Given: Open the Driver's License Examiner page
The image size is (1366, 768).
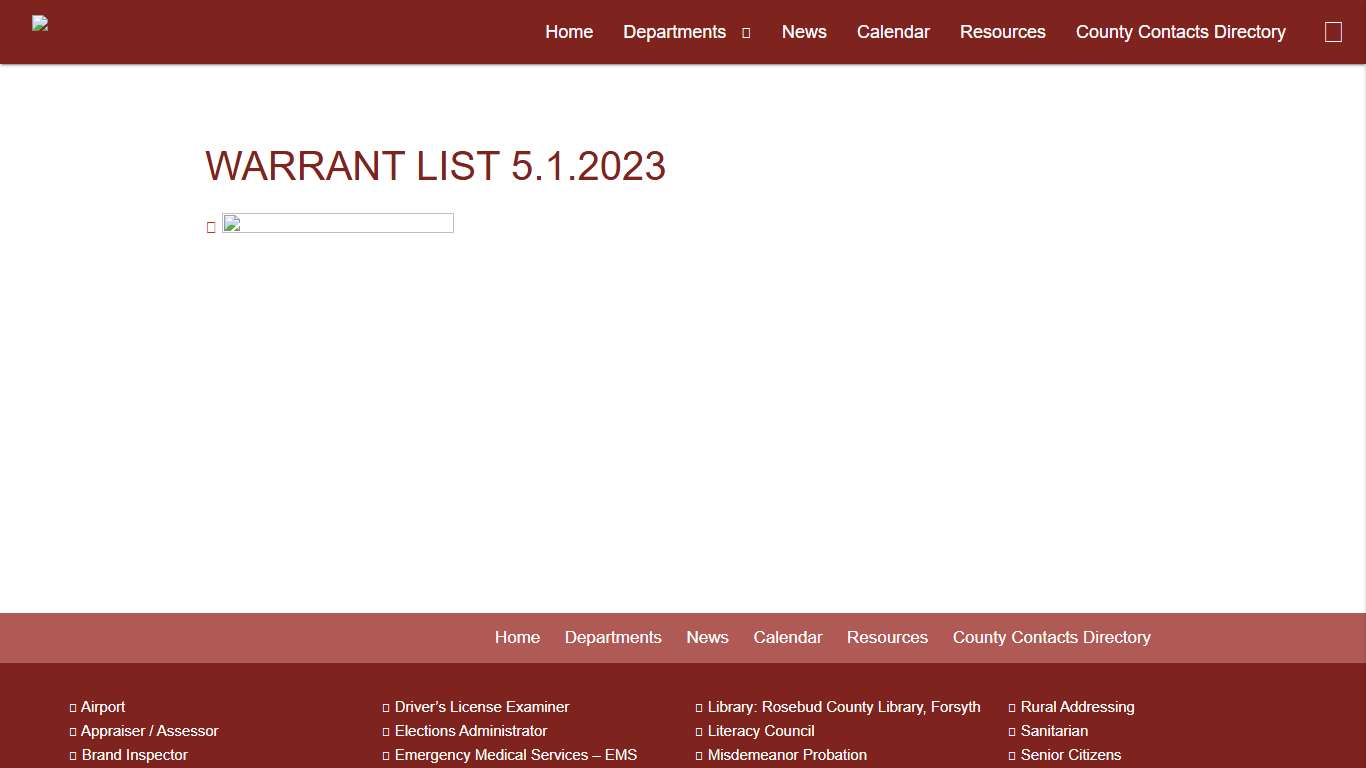Looking at the screenshot, I should [x=482, y=707].
